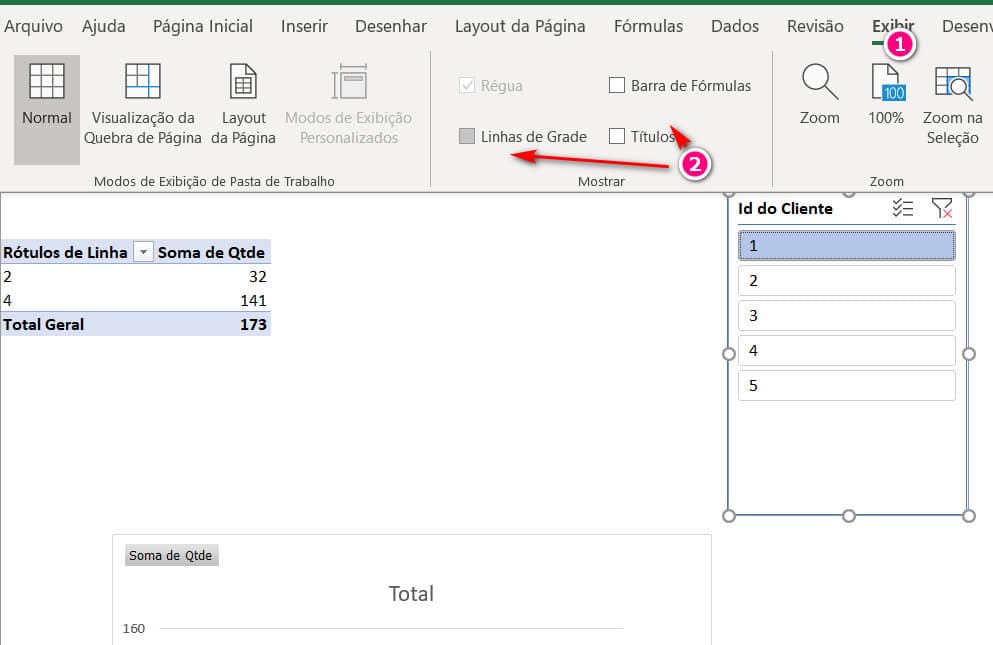Select the Soma de Qtde header cell
Viewport: 993px width, 645px height.
pyautogui.click(x=212, y=252)
